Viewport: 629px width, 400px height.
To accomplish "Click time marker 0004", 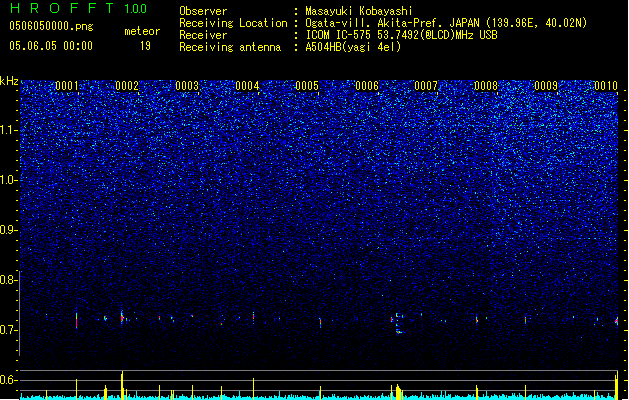I will (x=247, y=85).
